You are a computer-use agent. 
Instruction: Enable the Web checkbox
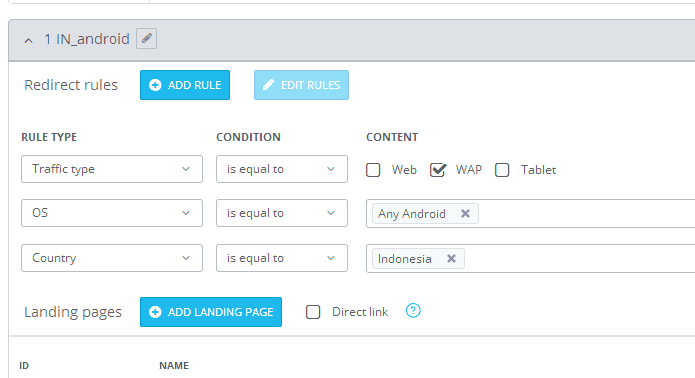click(373, 170)
